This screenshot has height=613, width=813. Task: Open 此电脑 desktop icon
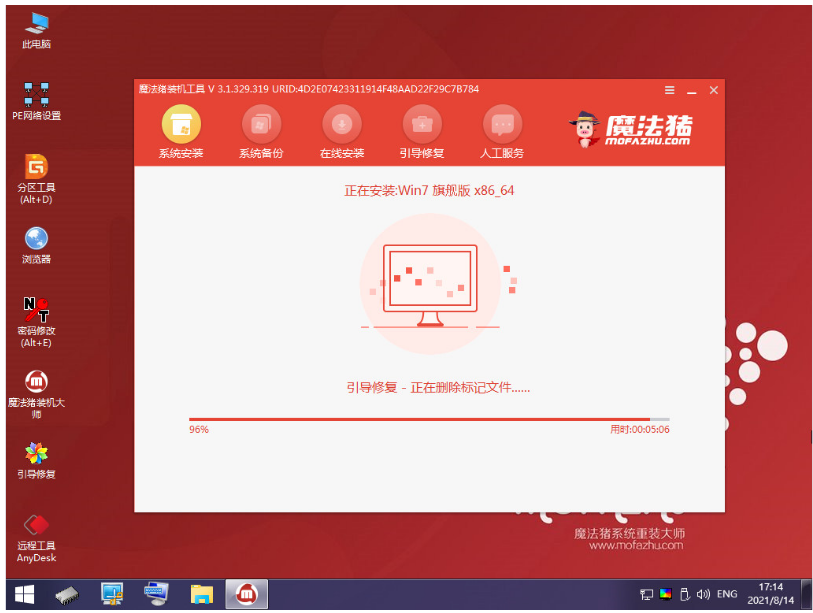(x=36, y=31)
